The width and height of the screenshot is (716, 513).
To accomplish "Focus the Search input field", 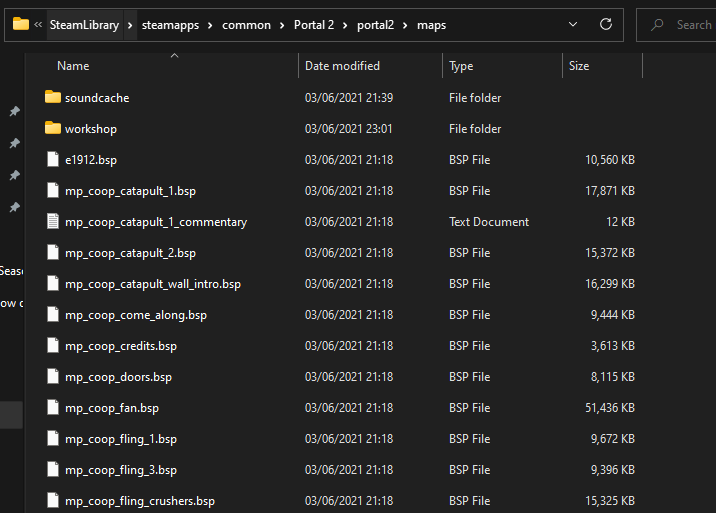I will coord(694,25).
